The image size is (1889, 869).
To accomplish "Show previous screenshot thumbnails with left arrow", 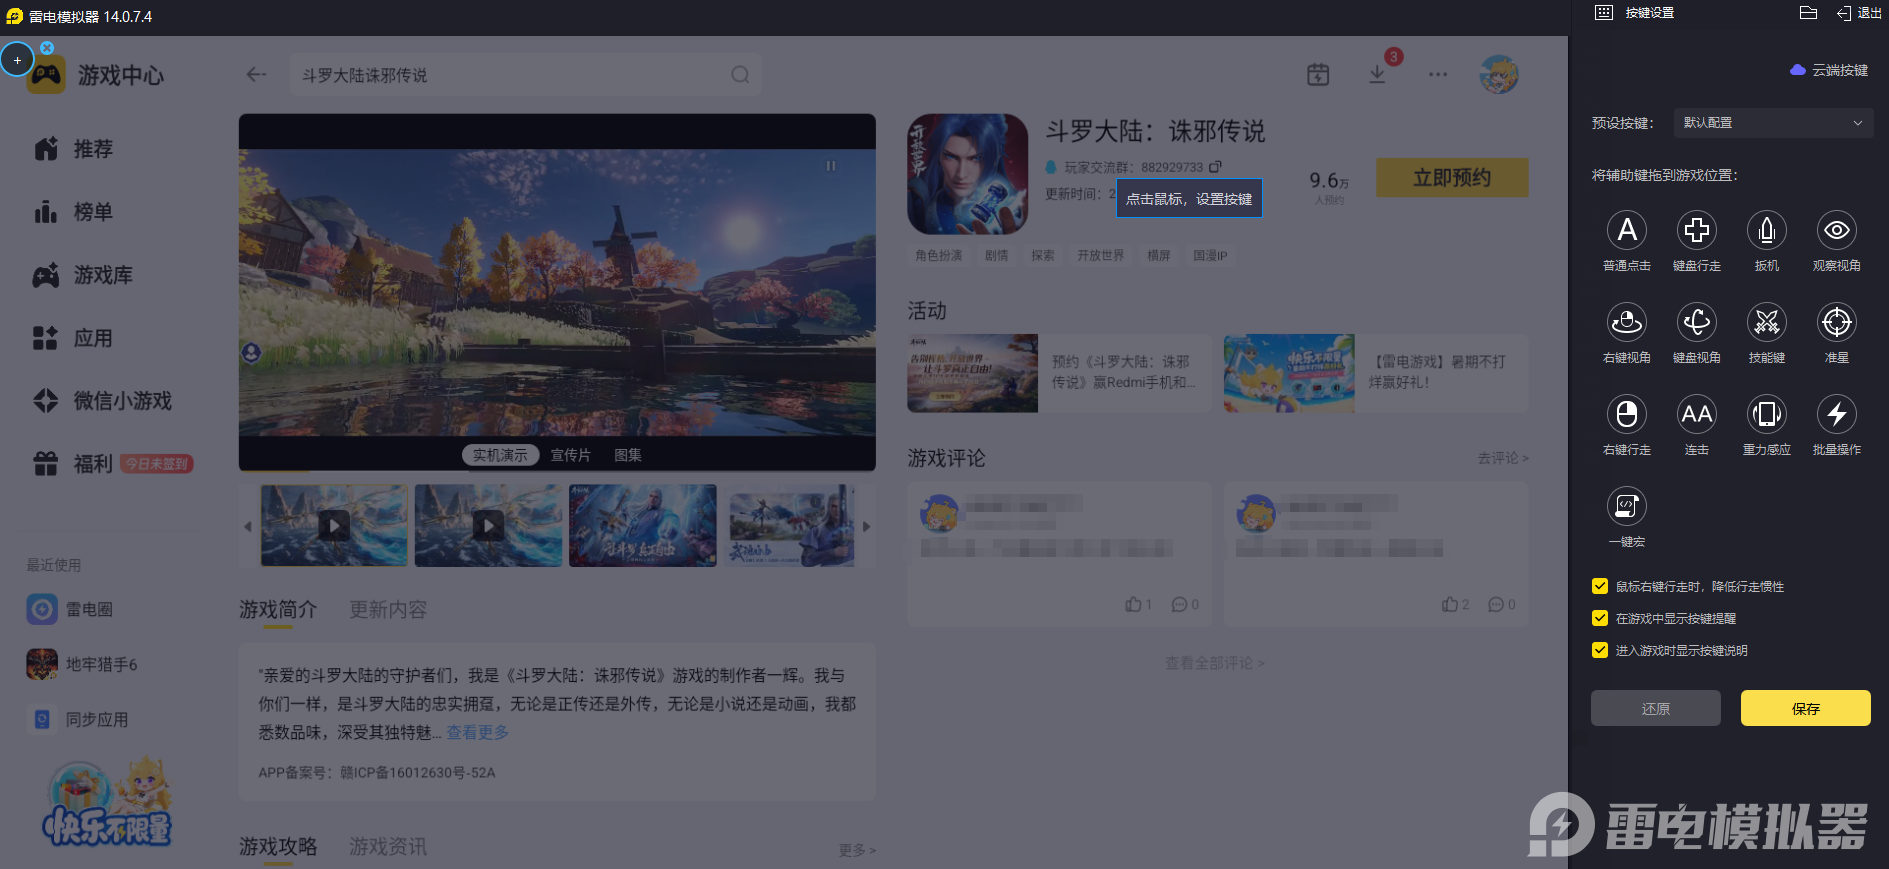I will 248,526.
